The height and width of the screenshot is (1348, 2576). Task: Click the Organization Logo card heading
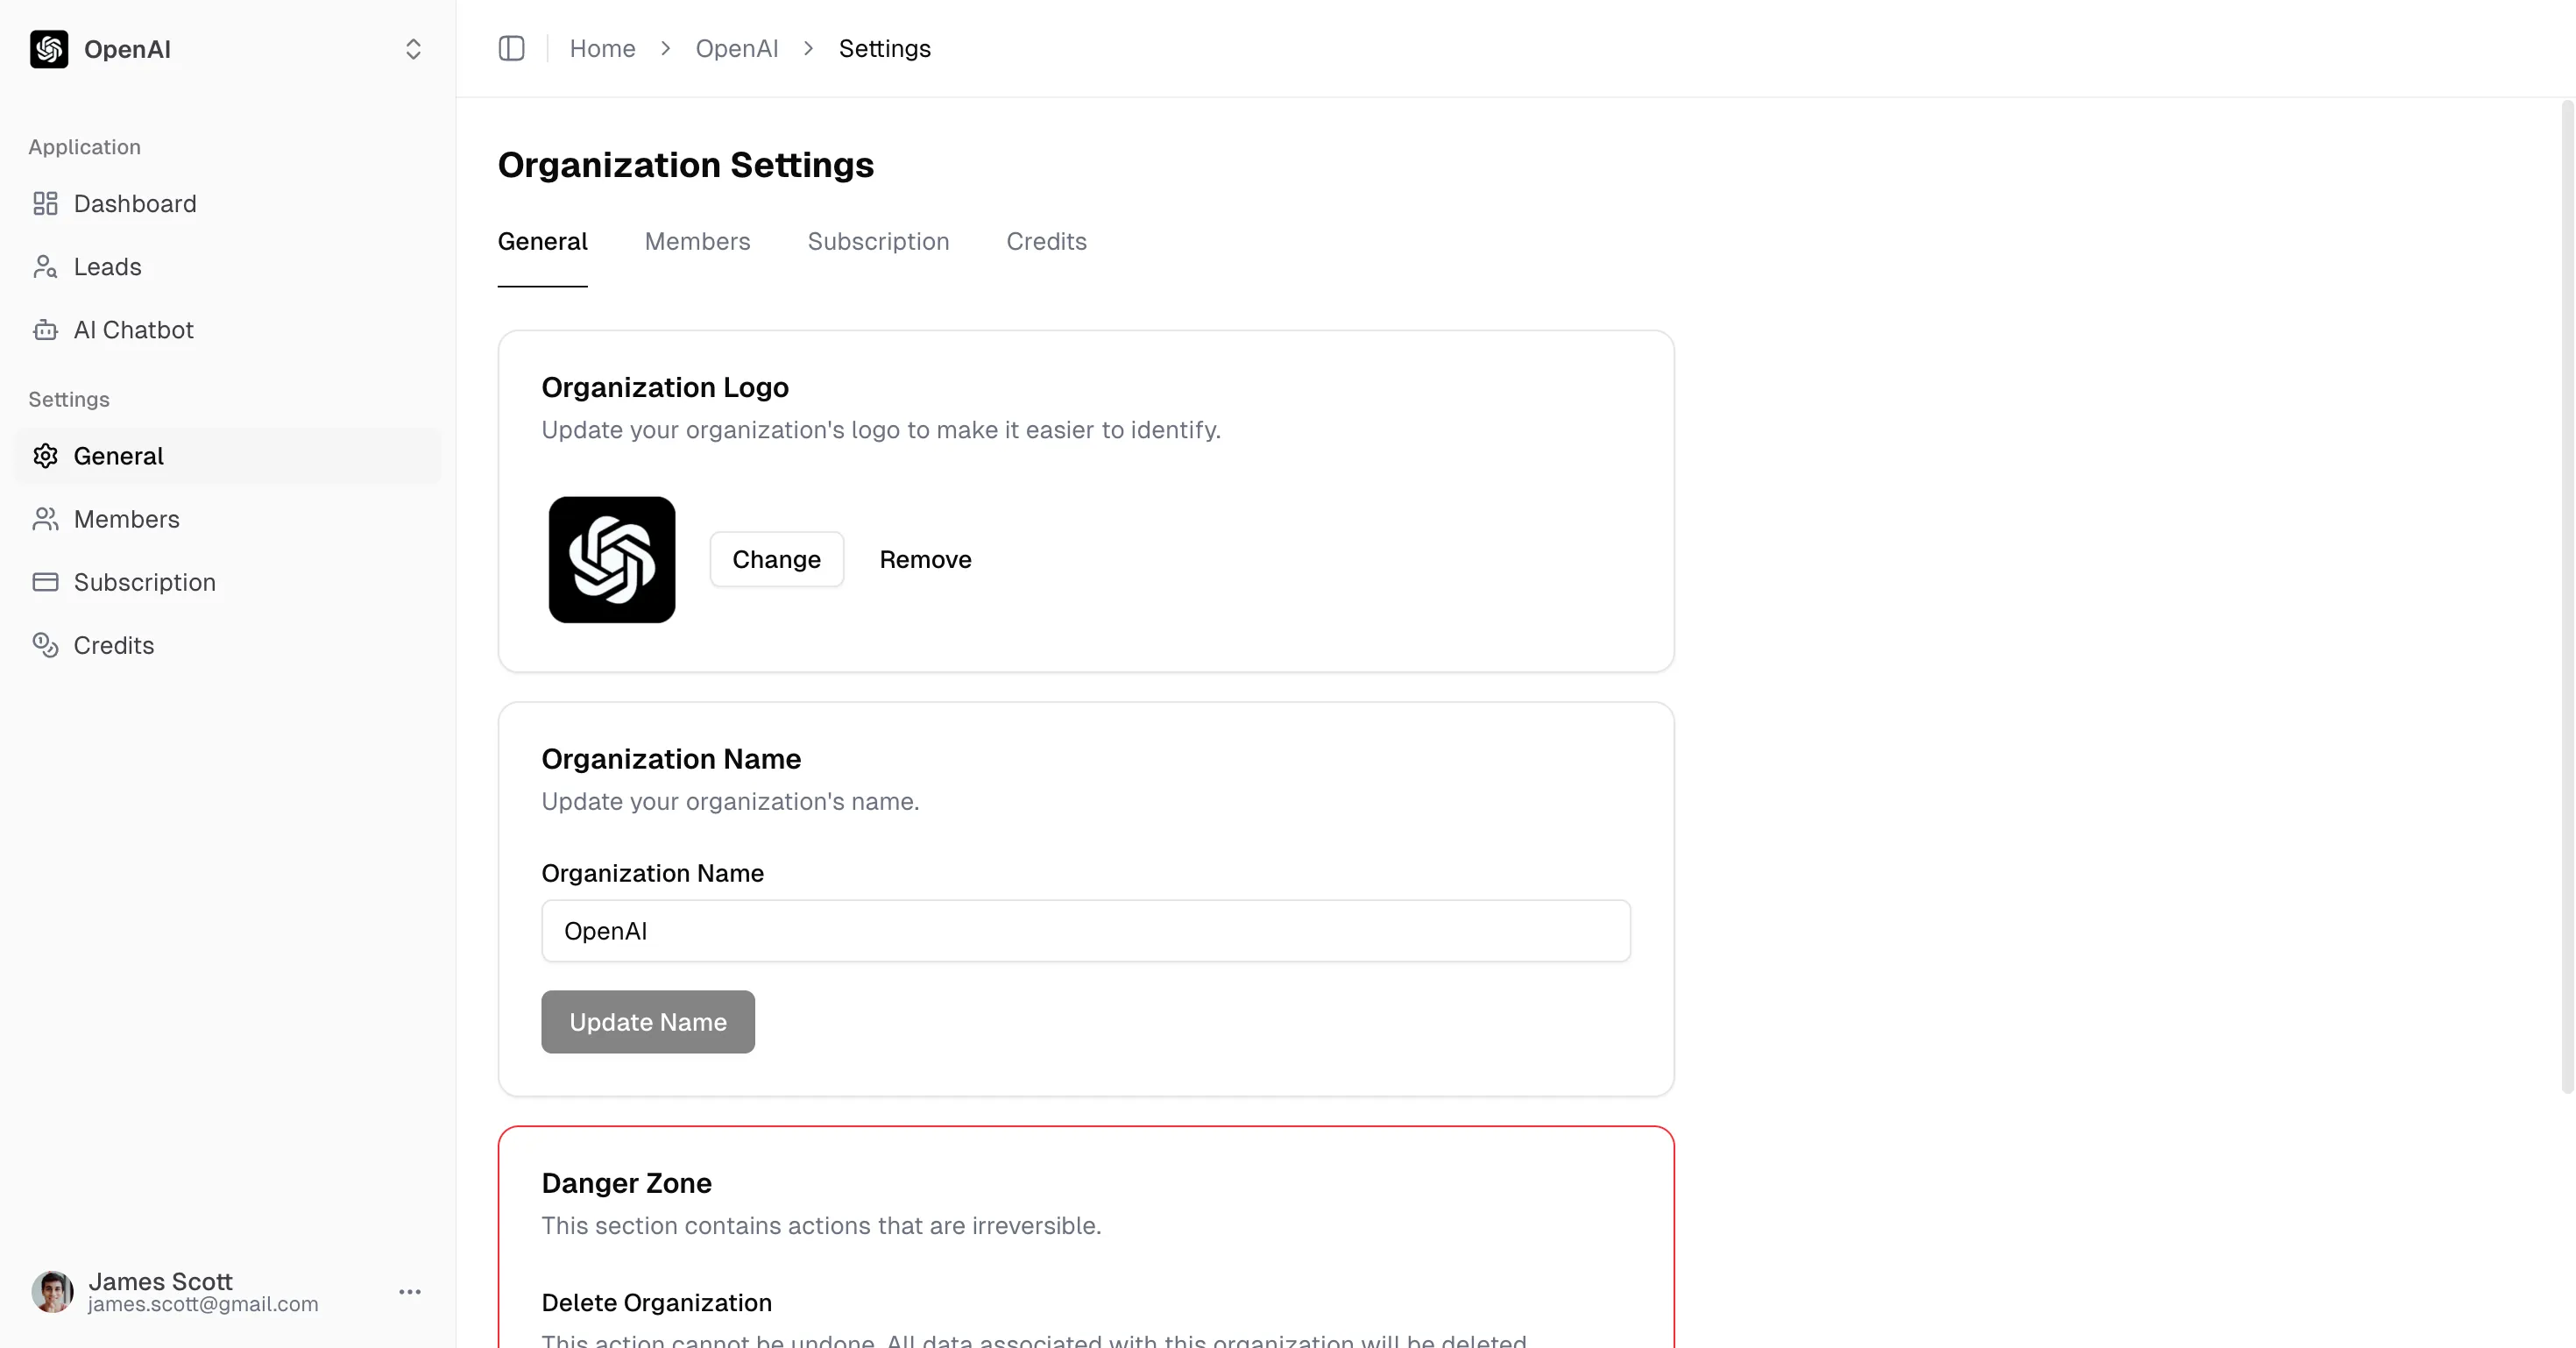point(665,387)
